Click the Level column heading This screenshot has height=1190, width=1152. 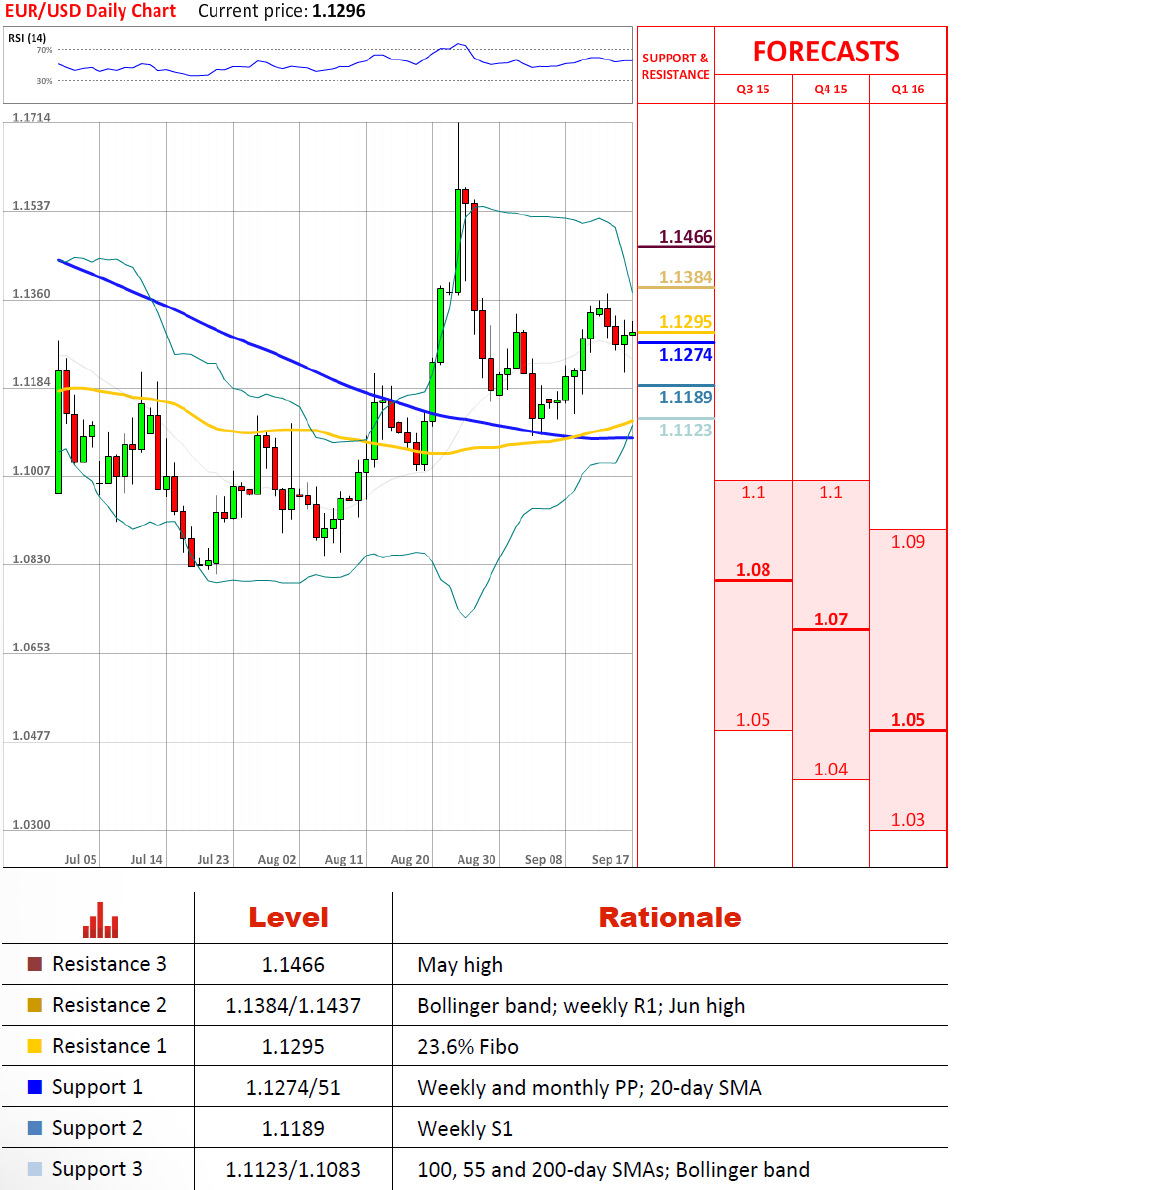288,918
